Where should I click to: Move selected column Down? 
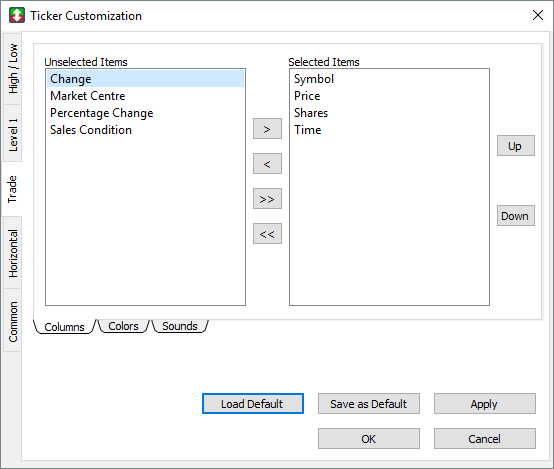(x=515, y=216)
